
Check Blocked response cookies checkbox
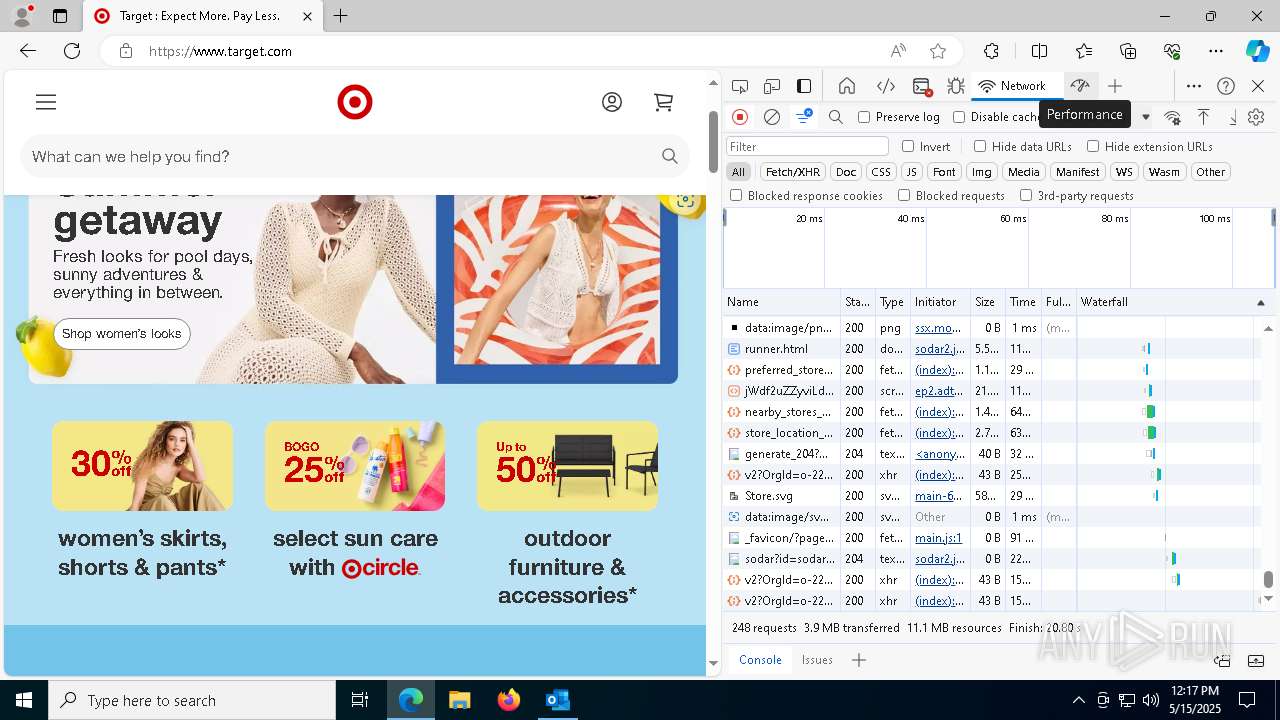[x=736, y=196]
